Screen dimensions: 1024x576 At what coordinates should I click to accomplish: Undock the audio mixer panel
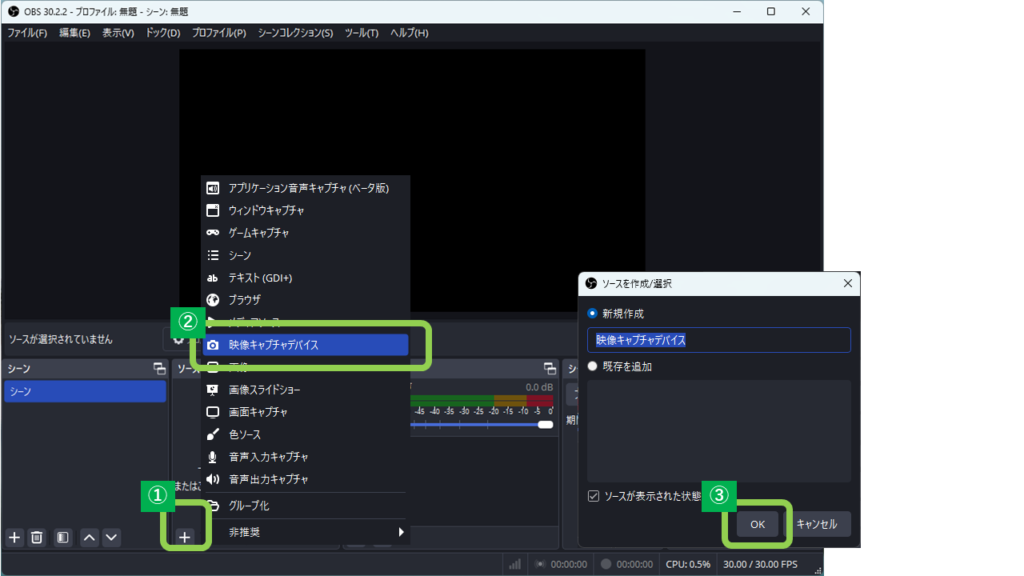(550, 369)
